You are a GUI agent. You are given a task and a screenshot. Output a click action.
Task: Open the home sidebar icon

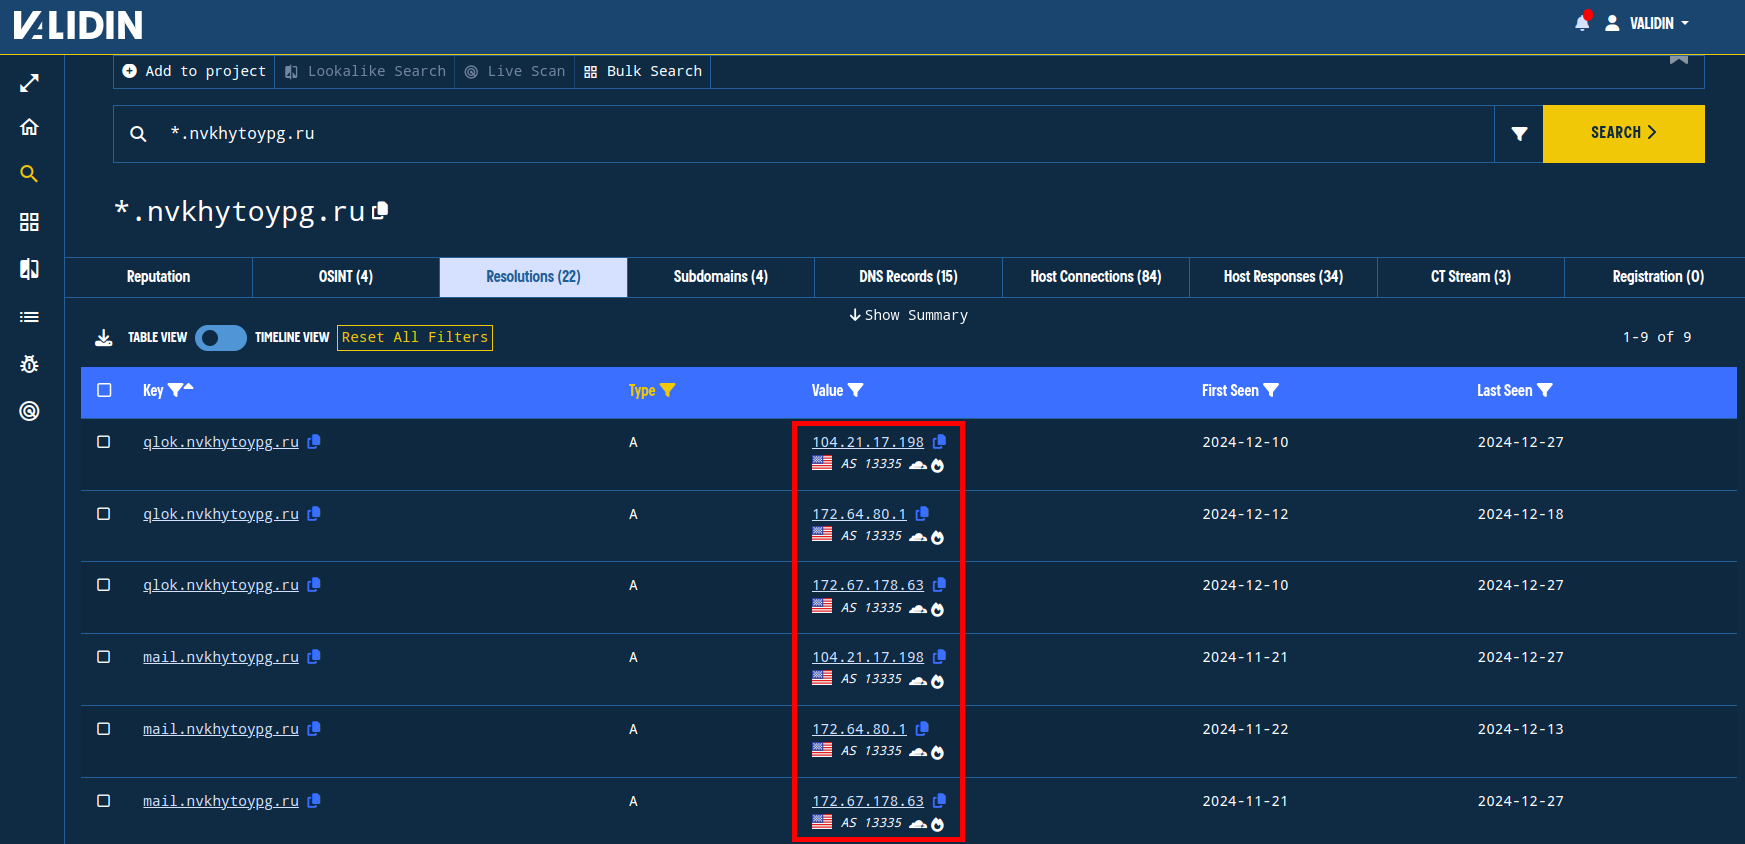tap(30, 127)
